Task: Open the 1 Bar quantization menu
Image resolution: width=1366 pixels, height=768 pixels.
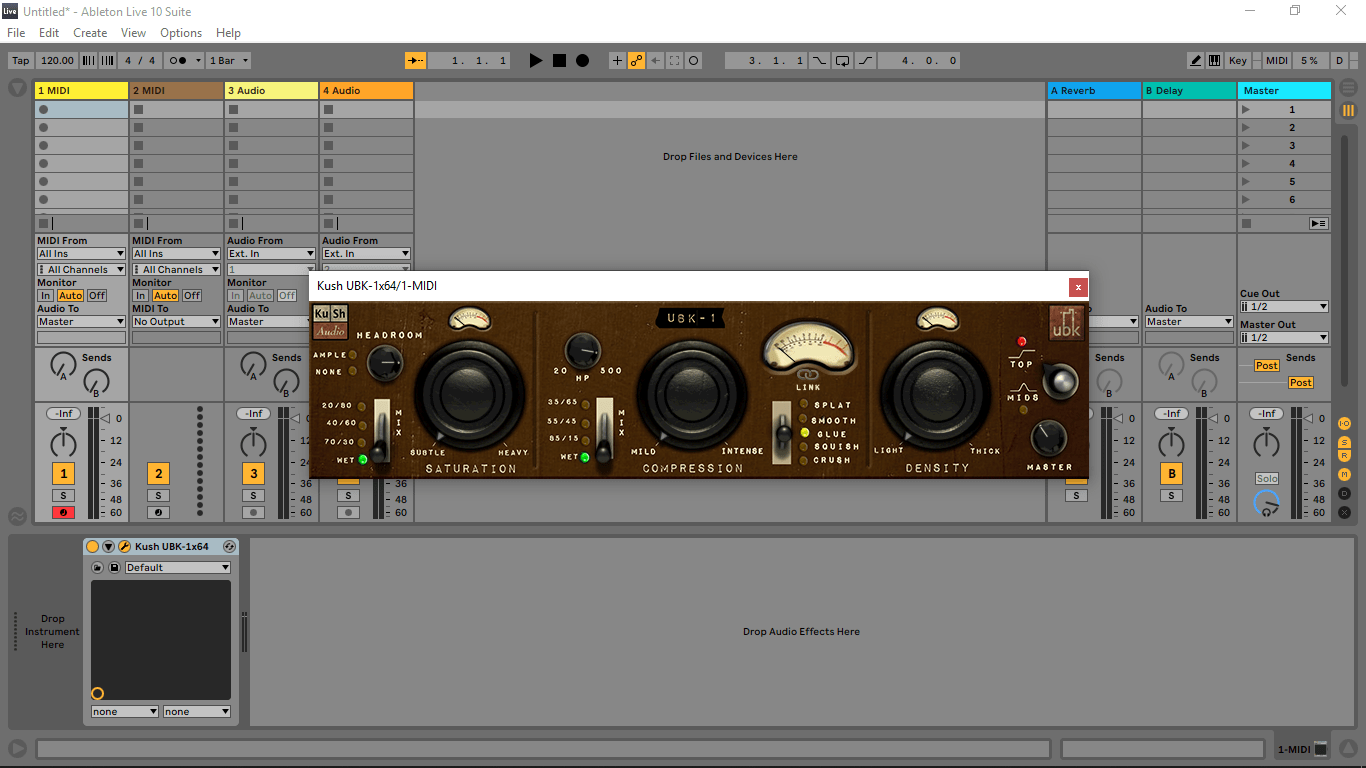Action: [x=229, y=61]
